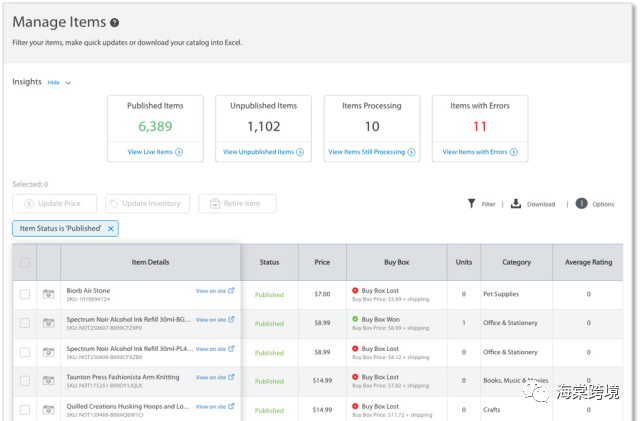Remove the Item Status is 'Published' filter

coord(111,229)
